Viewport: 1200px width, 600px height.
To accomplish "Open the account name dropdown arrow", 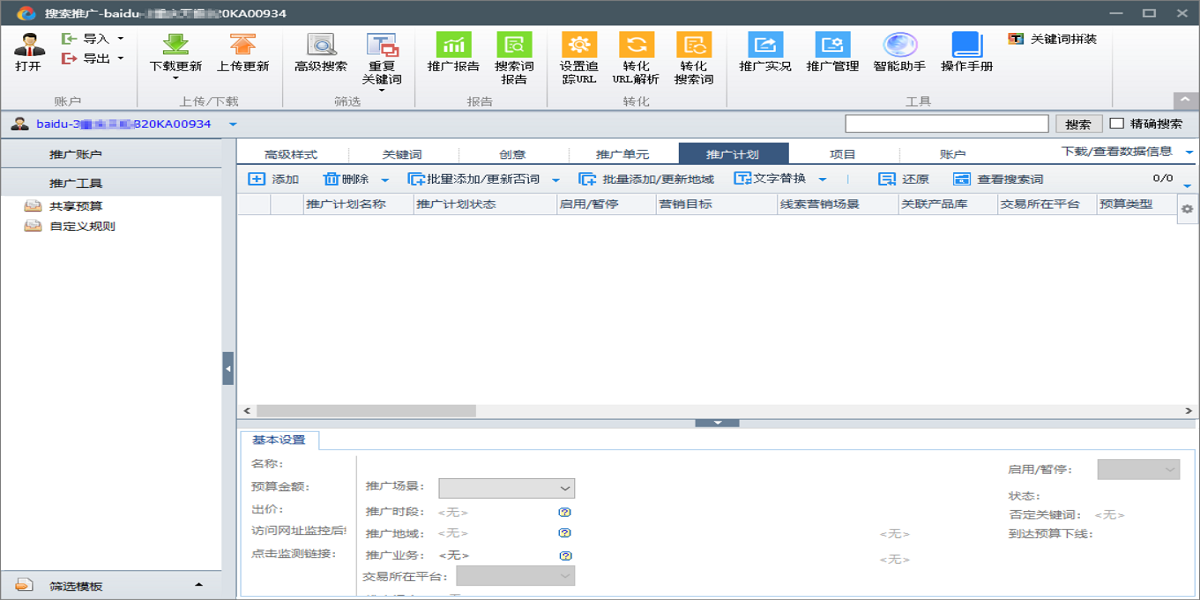I will 233,125.
